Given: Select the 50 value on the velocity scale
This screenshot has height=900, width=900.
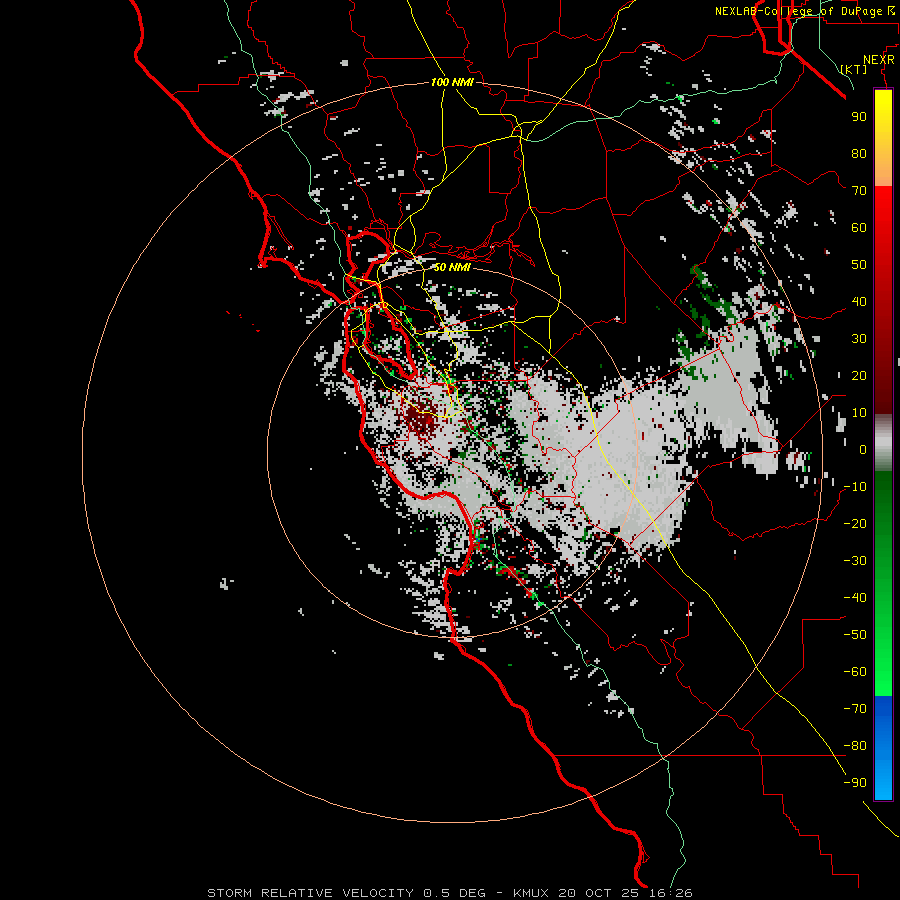Looking at the screenshot, I should pyautogui.click(x=859, y=265).
